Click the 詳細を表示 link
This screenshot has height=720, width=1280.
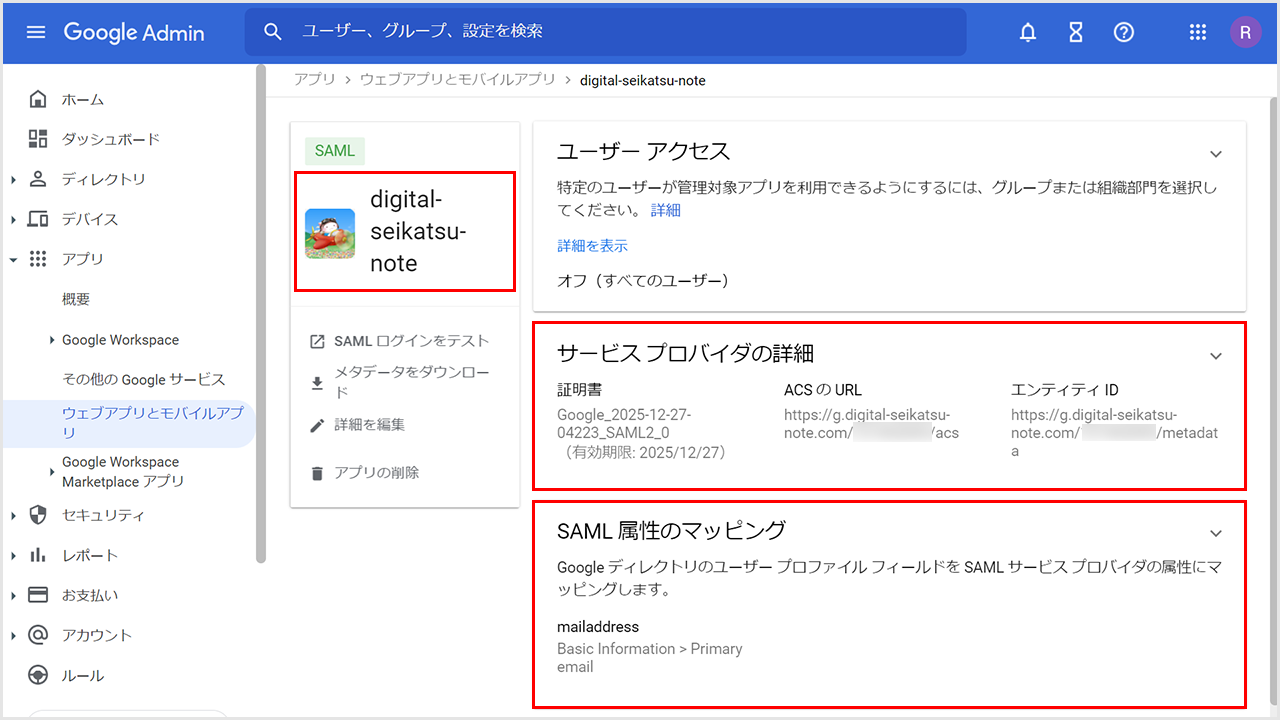pos(592,245)
